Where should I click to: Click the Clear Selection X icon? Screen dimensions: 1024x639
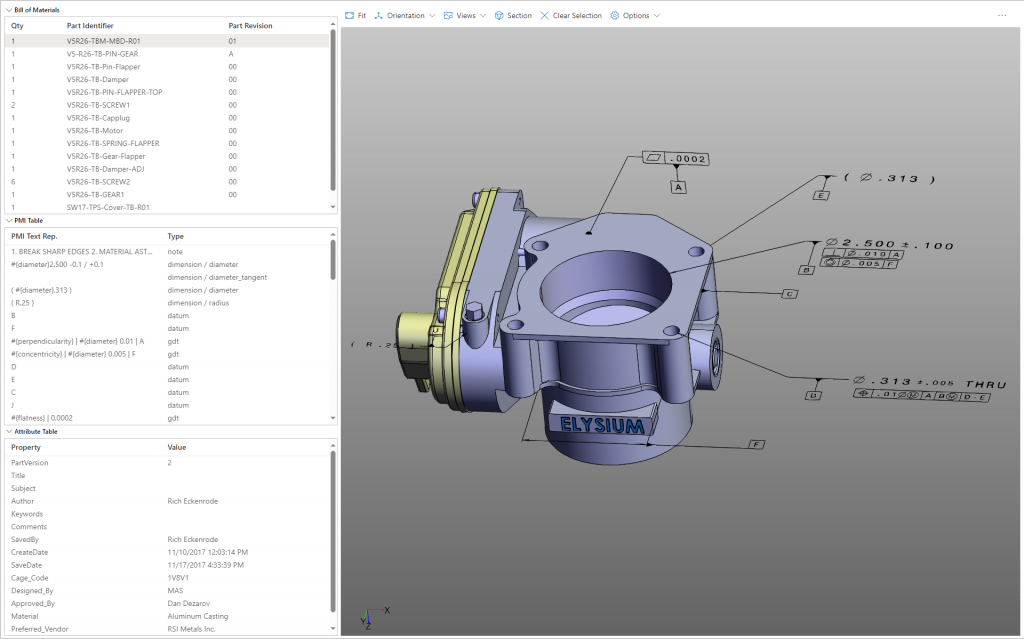[x=544, y=16]
